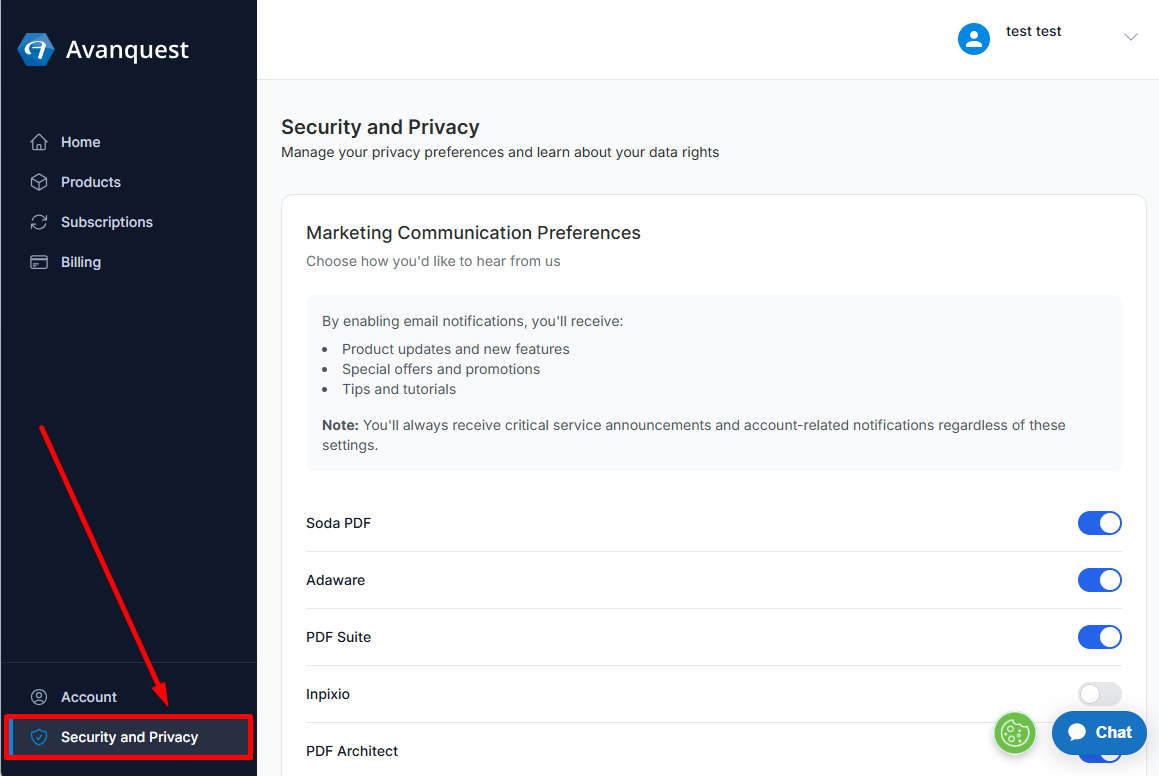Disable the Soda PDF email toggle
Image resolution: width=1159 pixels, height=776 pixels.
tap(1099, 523)
